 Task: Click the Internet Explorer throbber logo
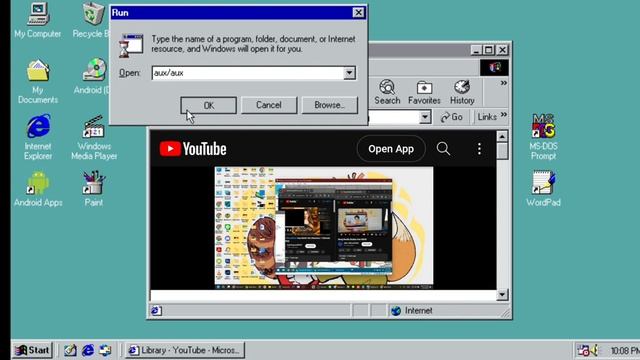coord(494,67)
